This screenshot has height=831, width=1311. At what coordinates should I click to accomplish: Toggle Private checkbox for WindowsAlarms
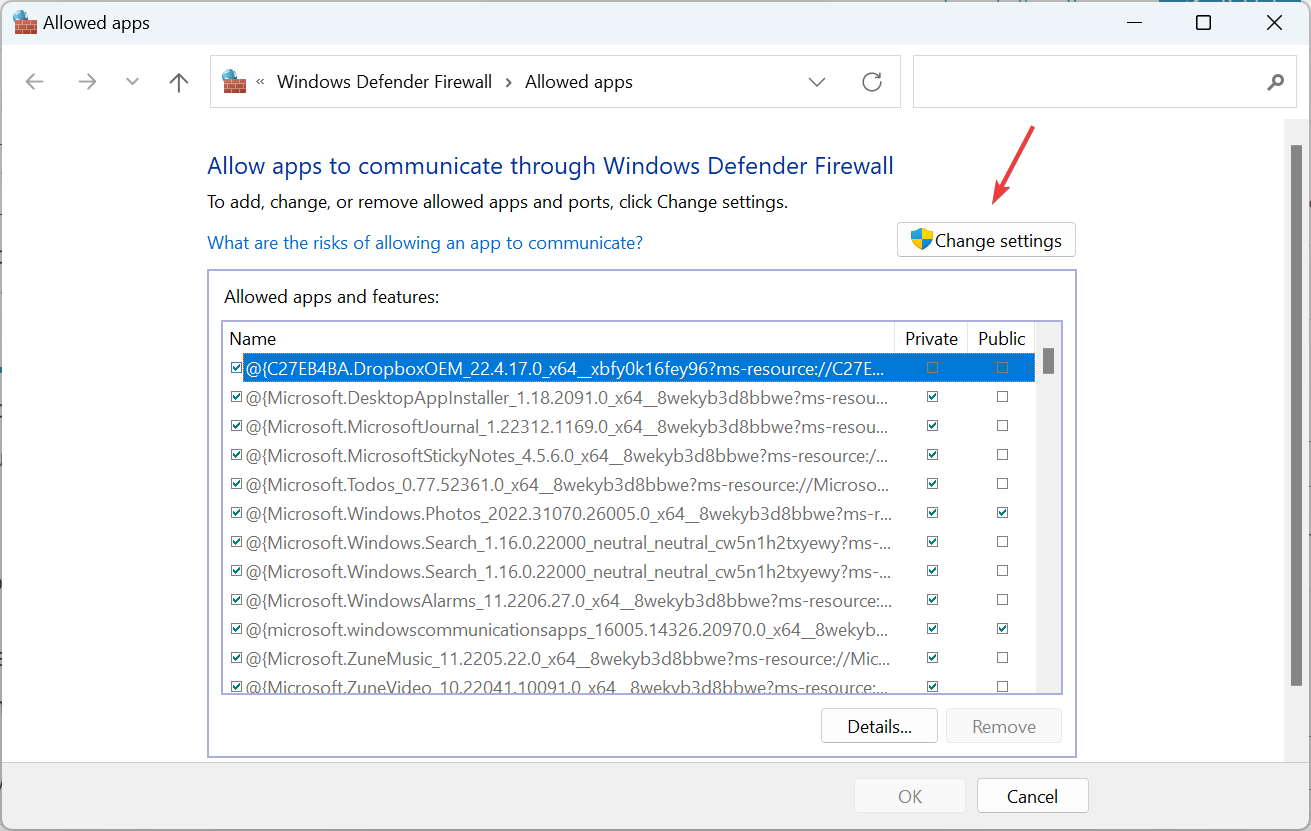tap(932, 600)
